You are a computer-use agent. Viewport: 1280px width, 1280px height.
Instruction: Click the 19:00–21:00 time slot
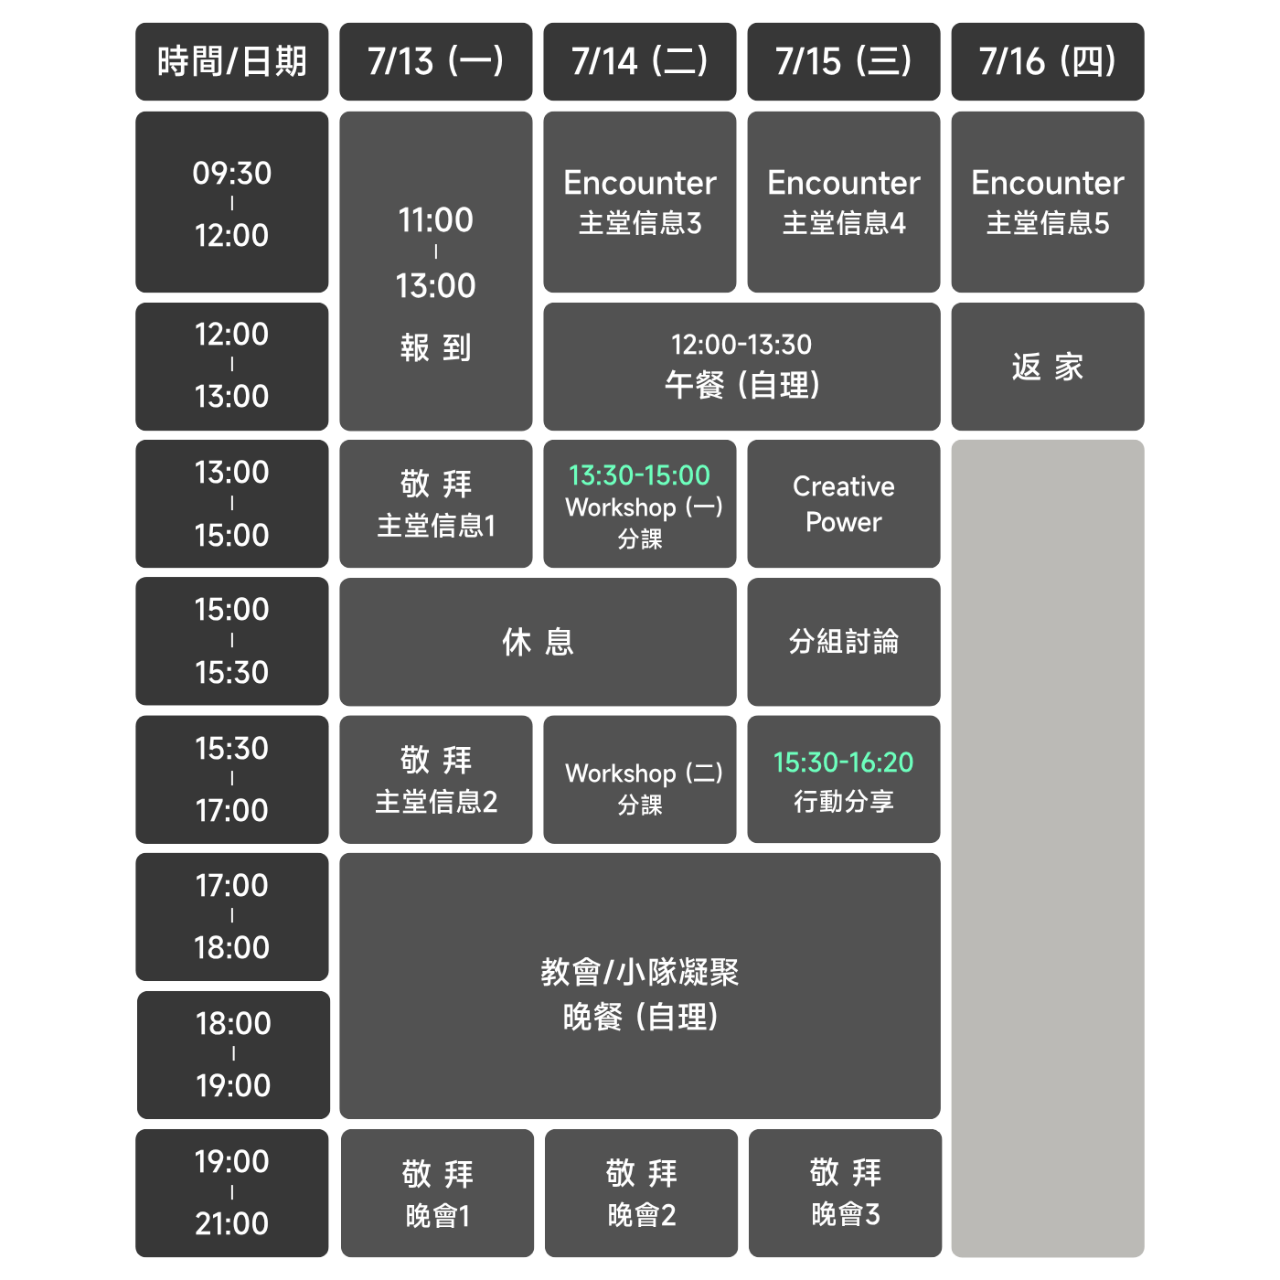[232, 1193]
